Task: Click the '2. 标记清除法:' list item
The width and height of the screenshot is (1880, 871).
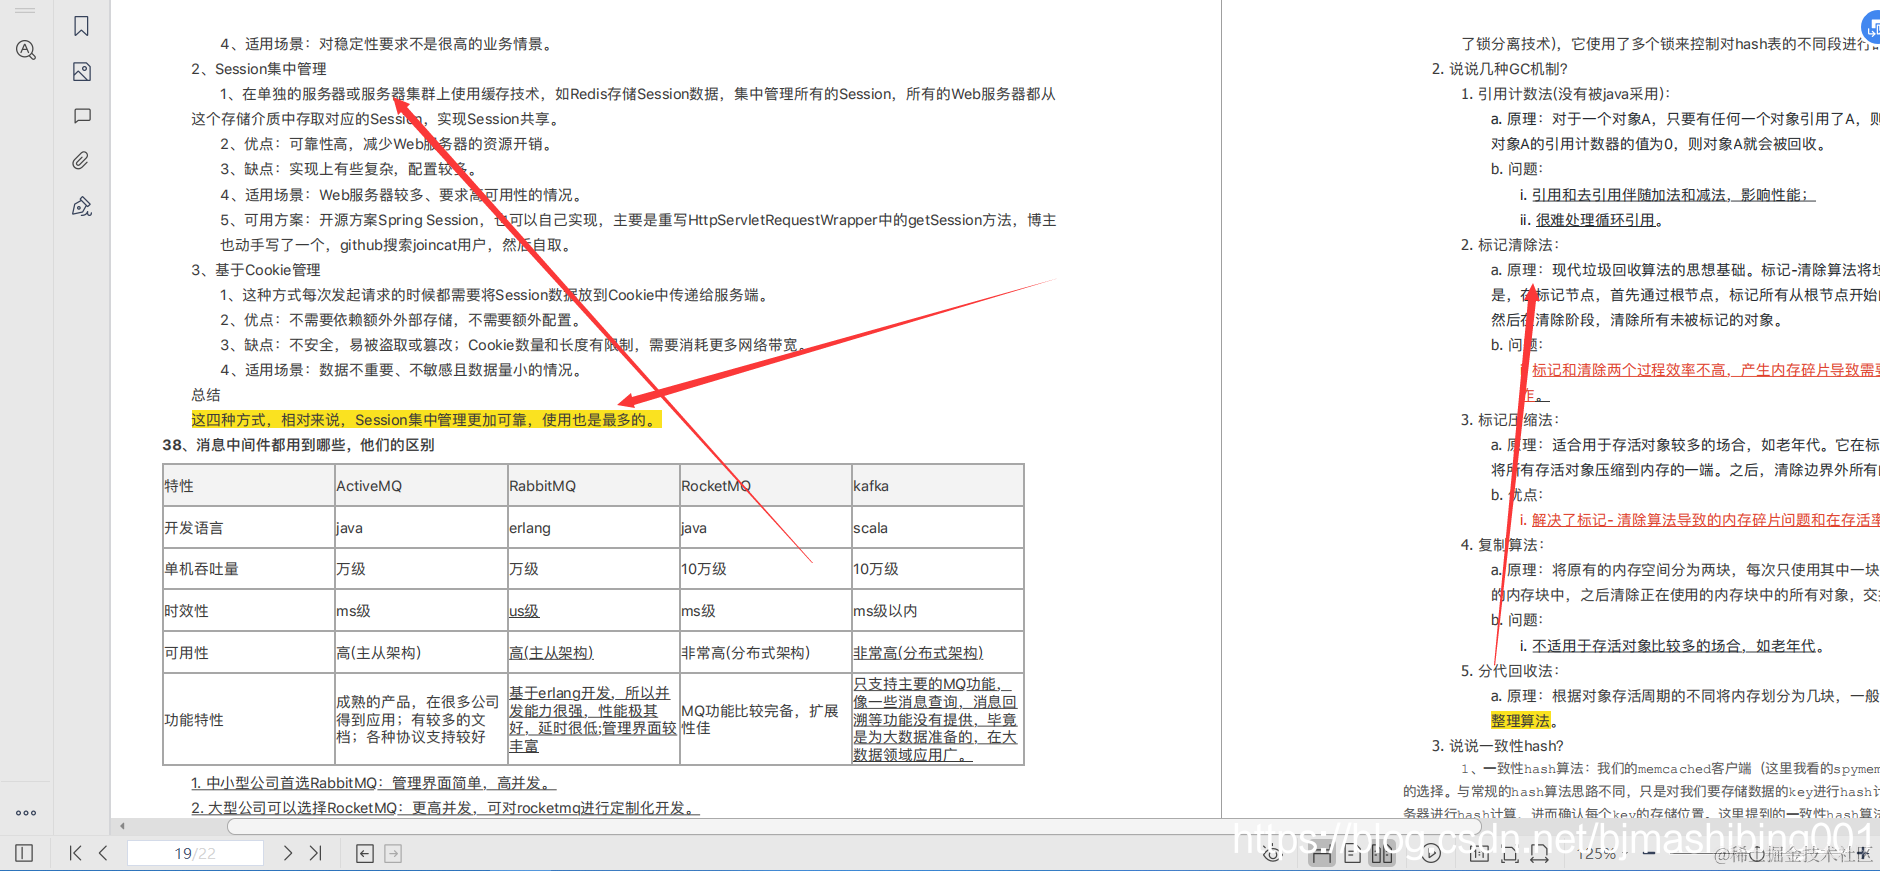Action: [1510, 245]
